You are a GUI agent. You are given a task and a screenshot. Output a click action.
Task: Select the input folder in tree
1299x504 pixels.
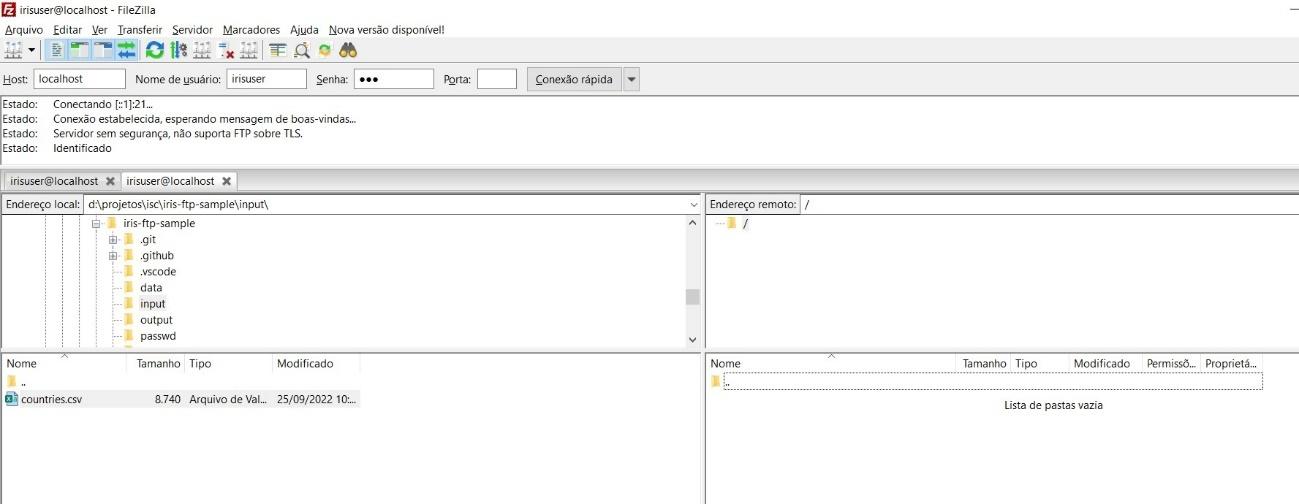click(x=153, y=304)
